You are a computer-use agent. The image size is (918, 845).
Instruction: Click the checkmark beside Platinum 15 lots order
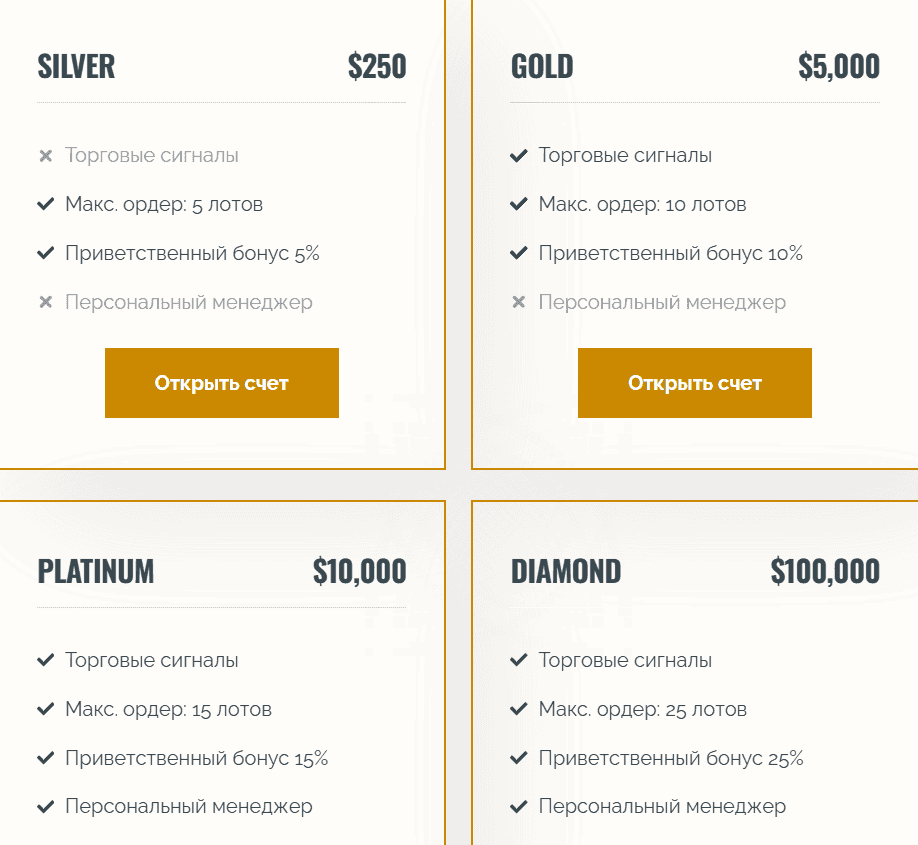[x=45, y=710]
